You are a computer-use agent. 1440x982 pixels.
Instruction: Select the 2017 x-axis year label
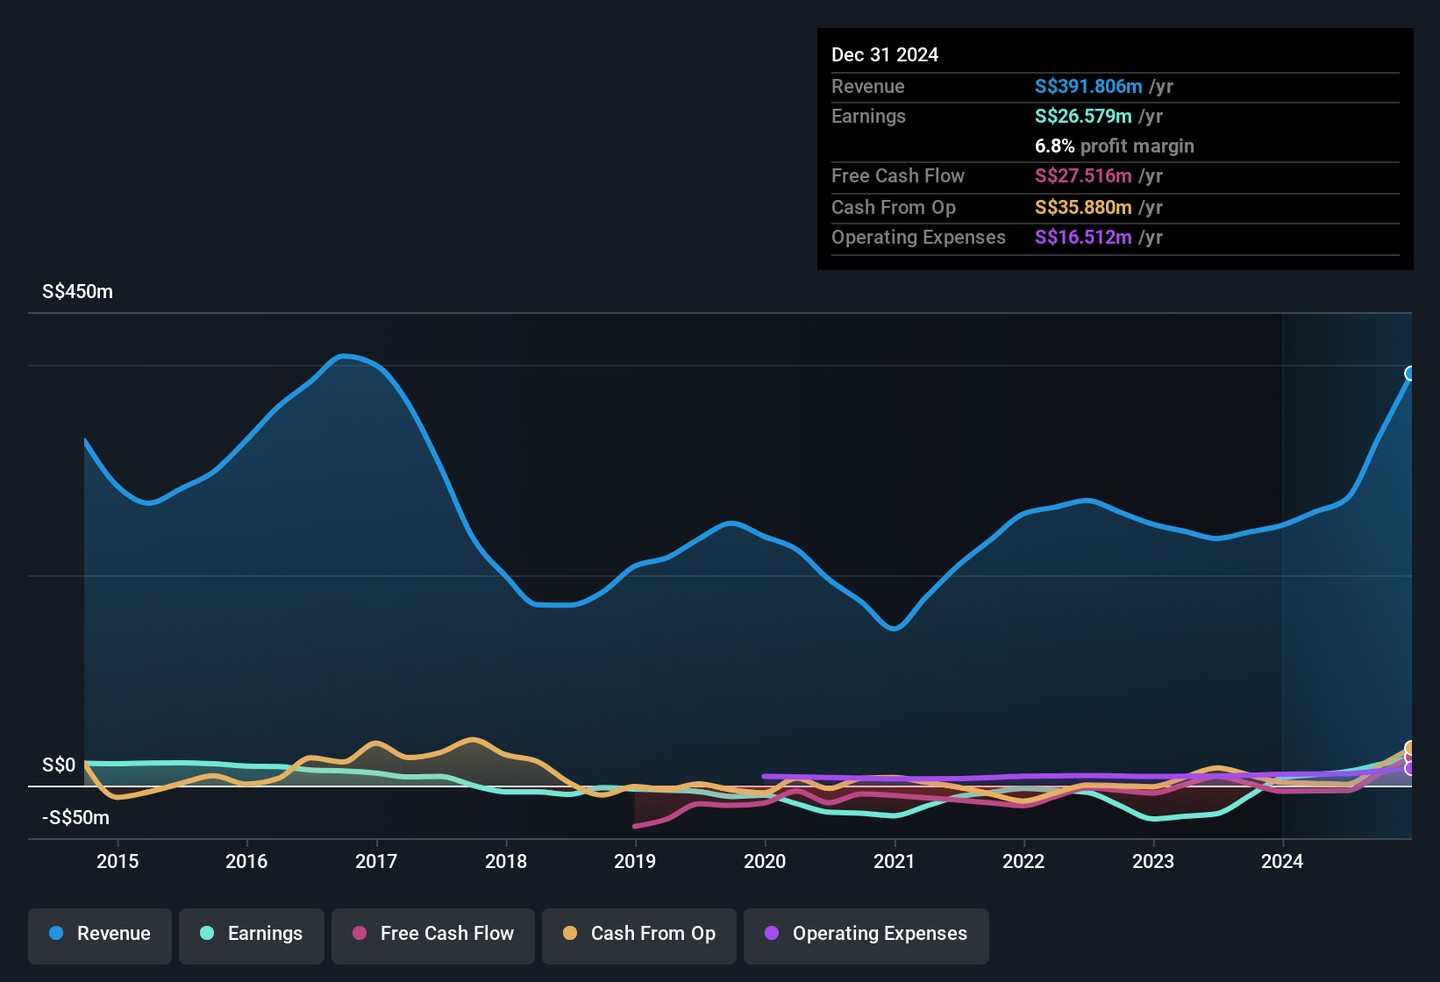(376, 861)
